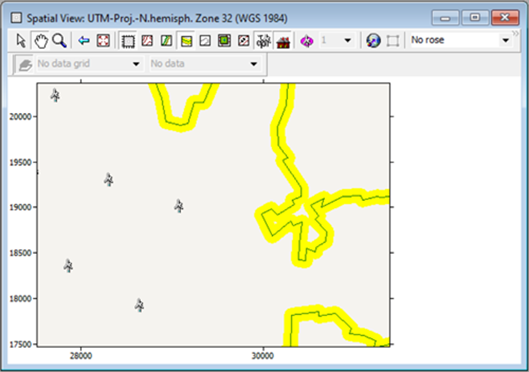The width and height of the screenshot is (529, 372).
Task: Toggle the yellow height contour layer
Action: (186, 41)
